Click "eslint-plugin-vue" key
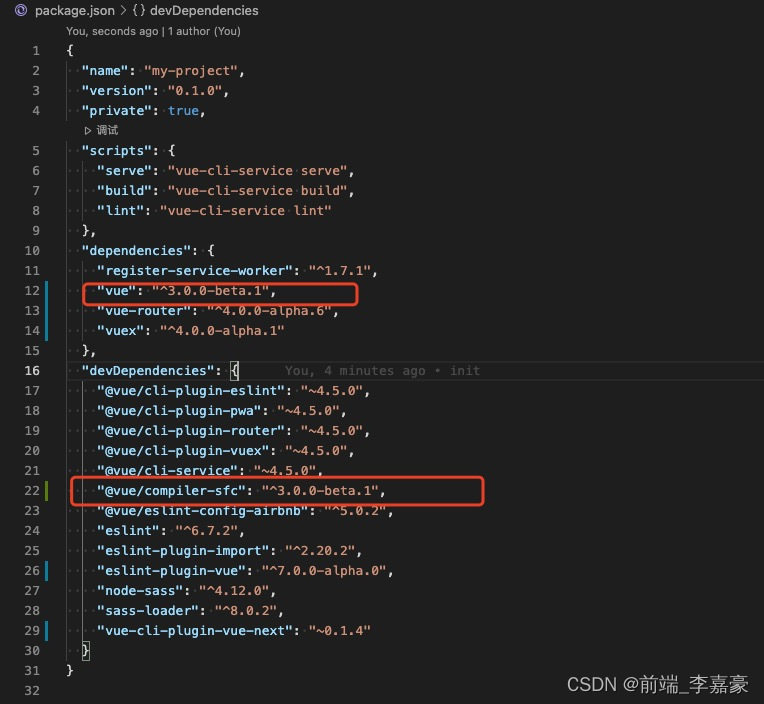The height and width of the screenshot is (704, 764). tap(172, 571)
